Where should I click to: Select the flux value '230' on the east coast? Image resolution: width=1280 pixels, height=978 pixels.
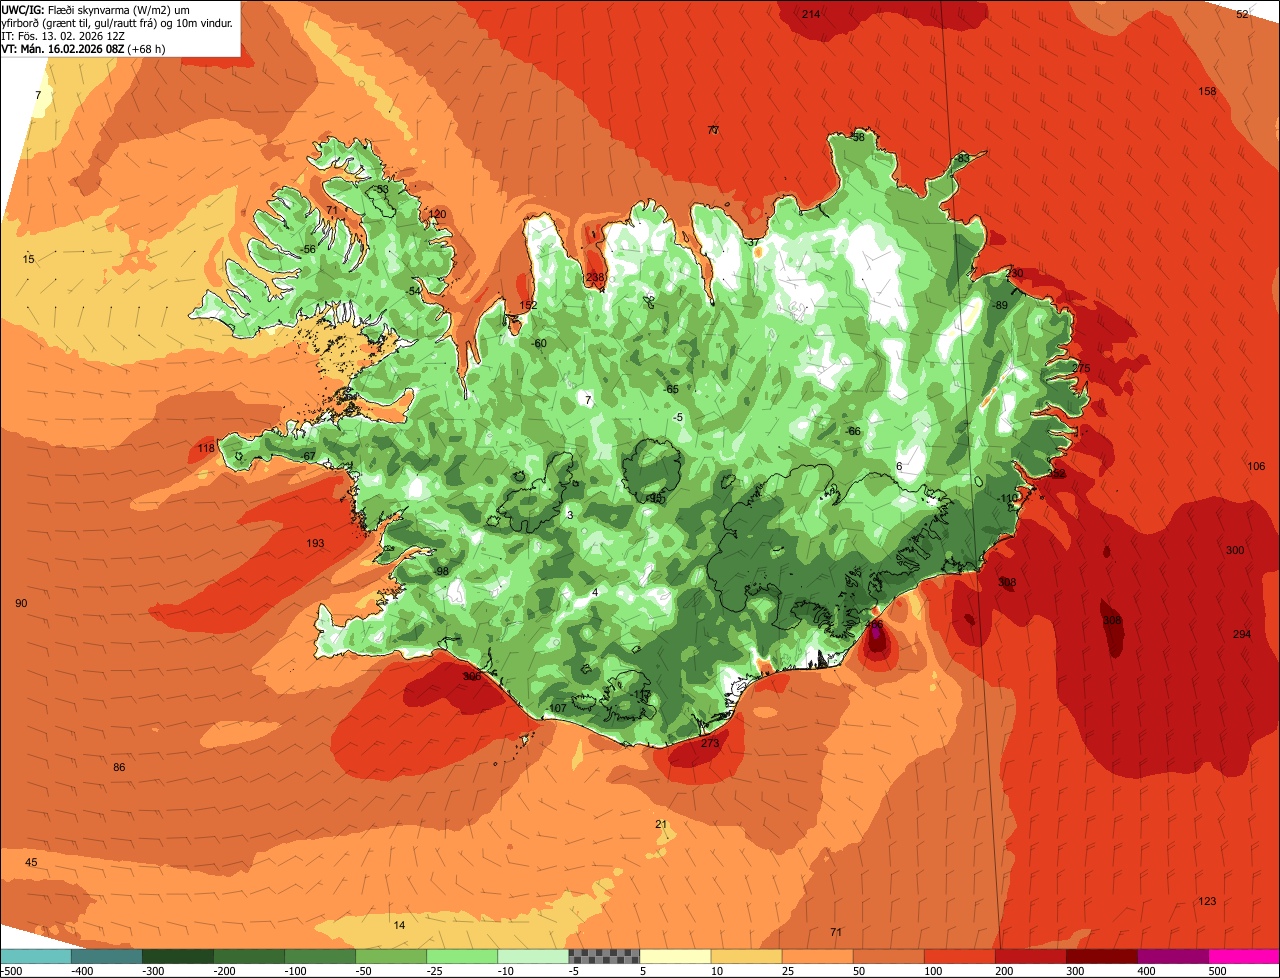click(x=1014, y=274)
